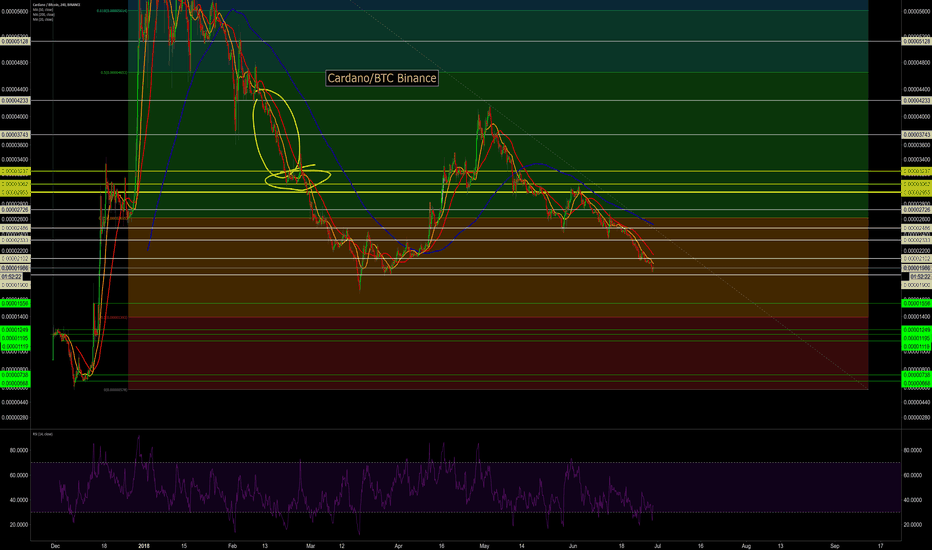Click the 0.00002333 price label on left axis
This screenshot has width=932, height=550.
(15, 240)
